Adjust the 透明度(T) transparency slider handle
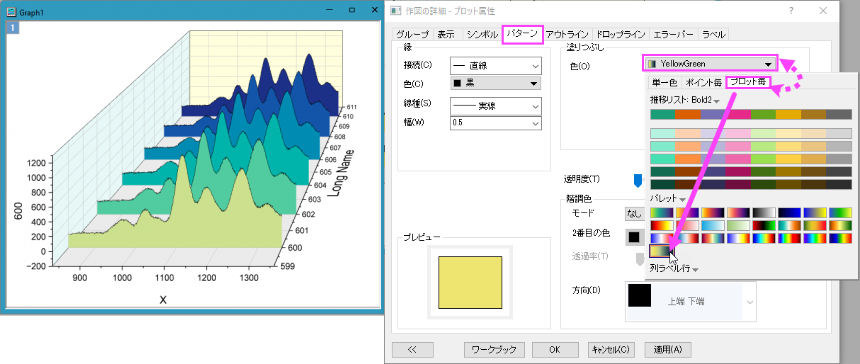This screenshot has height=364, width=860. coord(638,180)
